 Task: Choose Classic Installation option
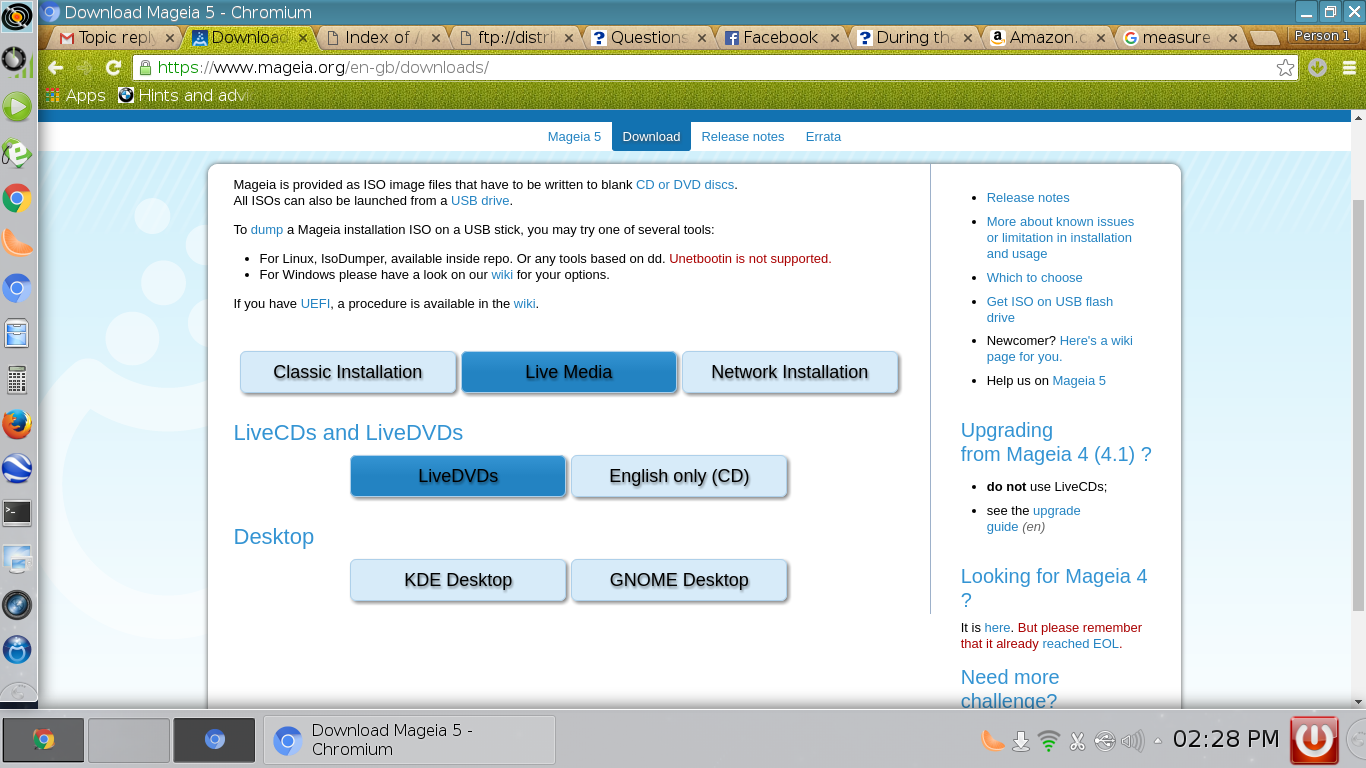348,372
